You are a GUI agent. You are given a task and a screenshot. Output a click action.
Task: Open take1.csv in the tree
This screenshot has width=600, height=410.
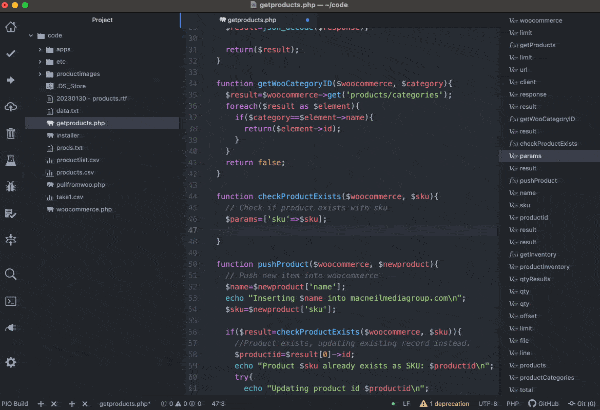[70, 197]
